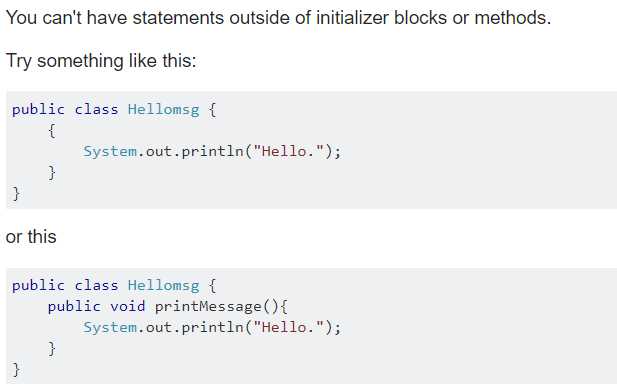Click the 'or this' text

pyautogui.click(x=31, y=237)
